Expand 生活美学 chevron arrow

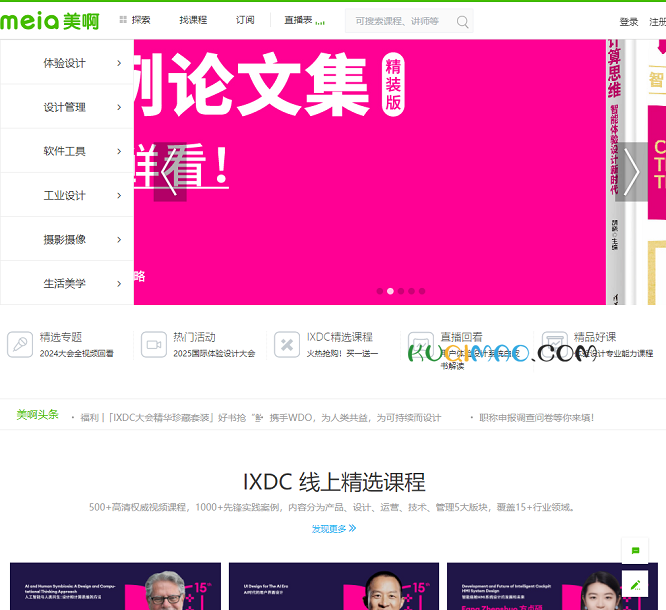pyautogui.click(x=119, y=283)
